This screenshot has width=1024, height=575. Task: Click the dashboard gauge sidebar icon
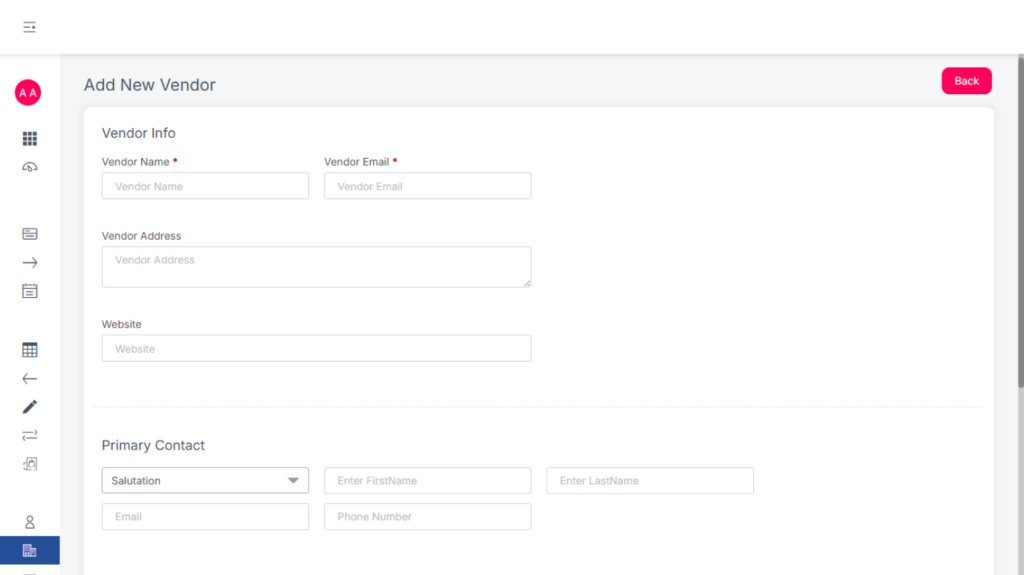pos(30,167)
